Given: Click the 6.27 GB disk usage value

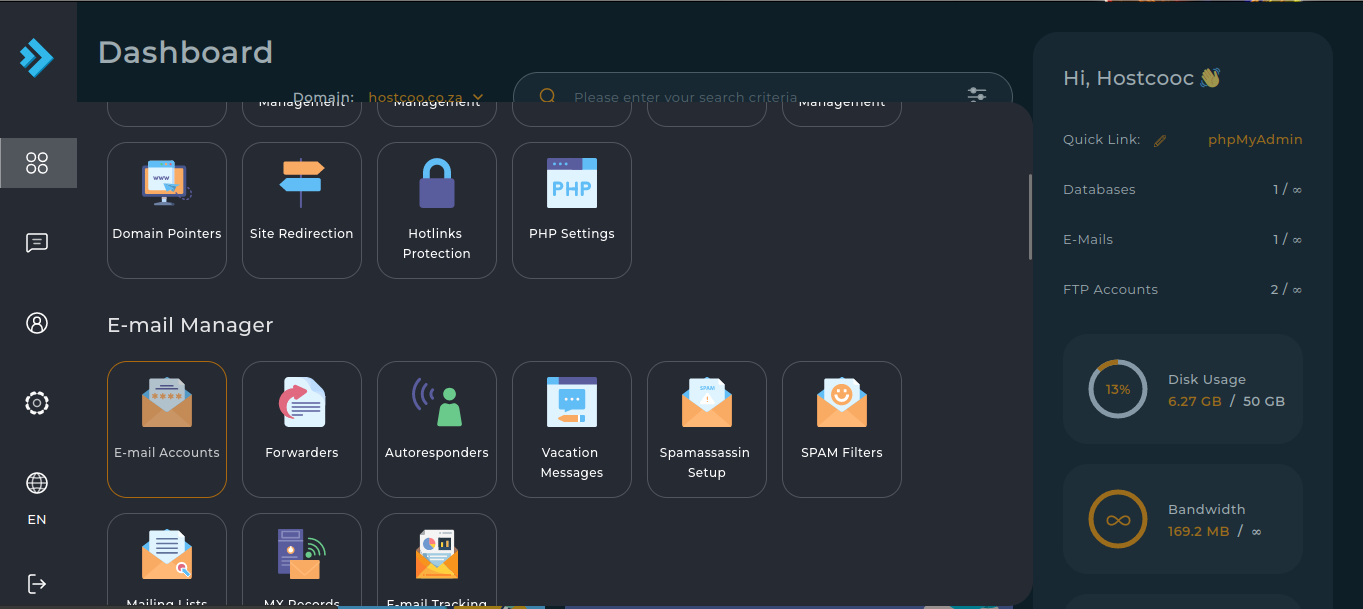Looking at the screenshot, I should click(1194, 401).
